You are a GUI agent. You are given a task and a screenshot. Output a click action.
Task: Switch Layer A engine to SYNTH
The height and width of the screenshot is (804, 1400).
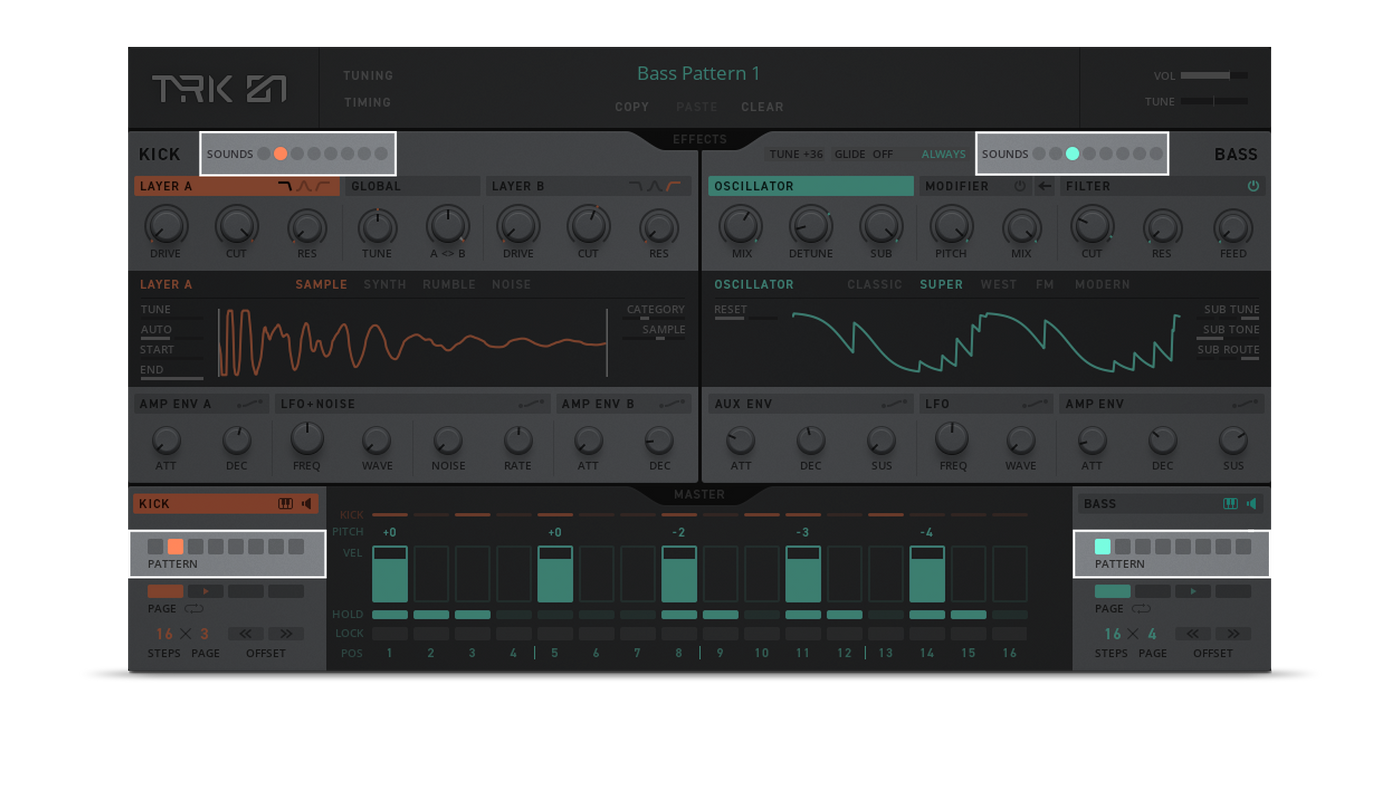tap(385, 285)
